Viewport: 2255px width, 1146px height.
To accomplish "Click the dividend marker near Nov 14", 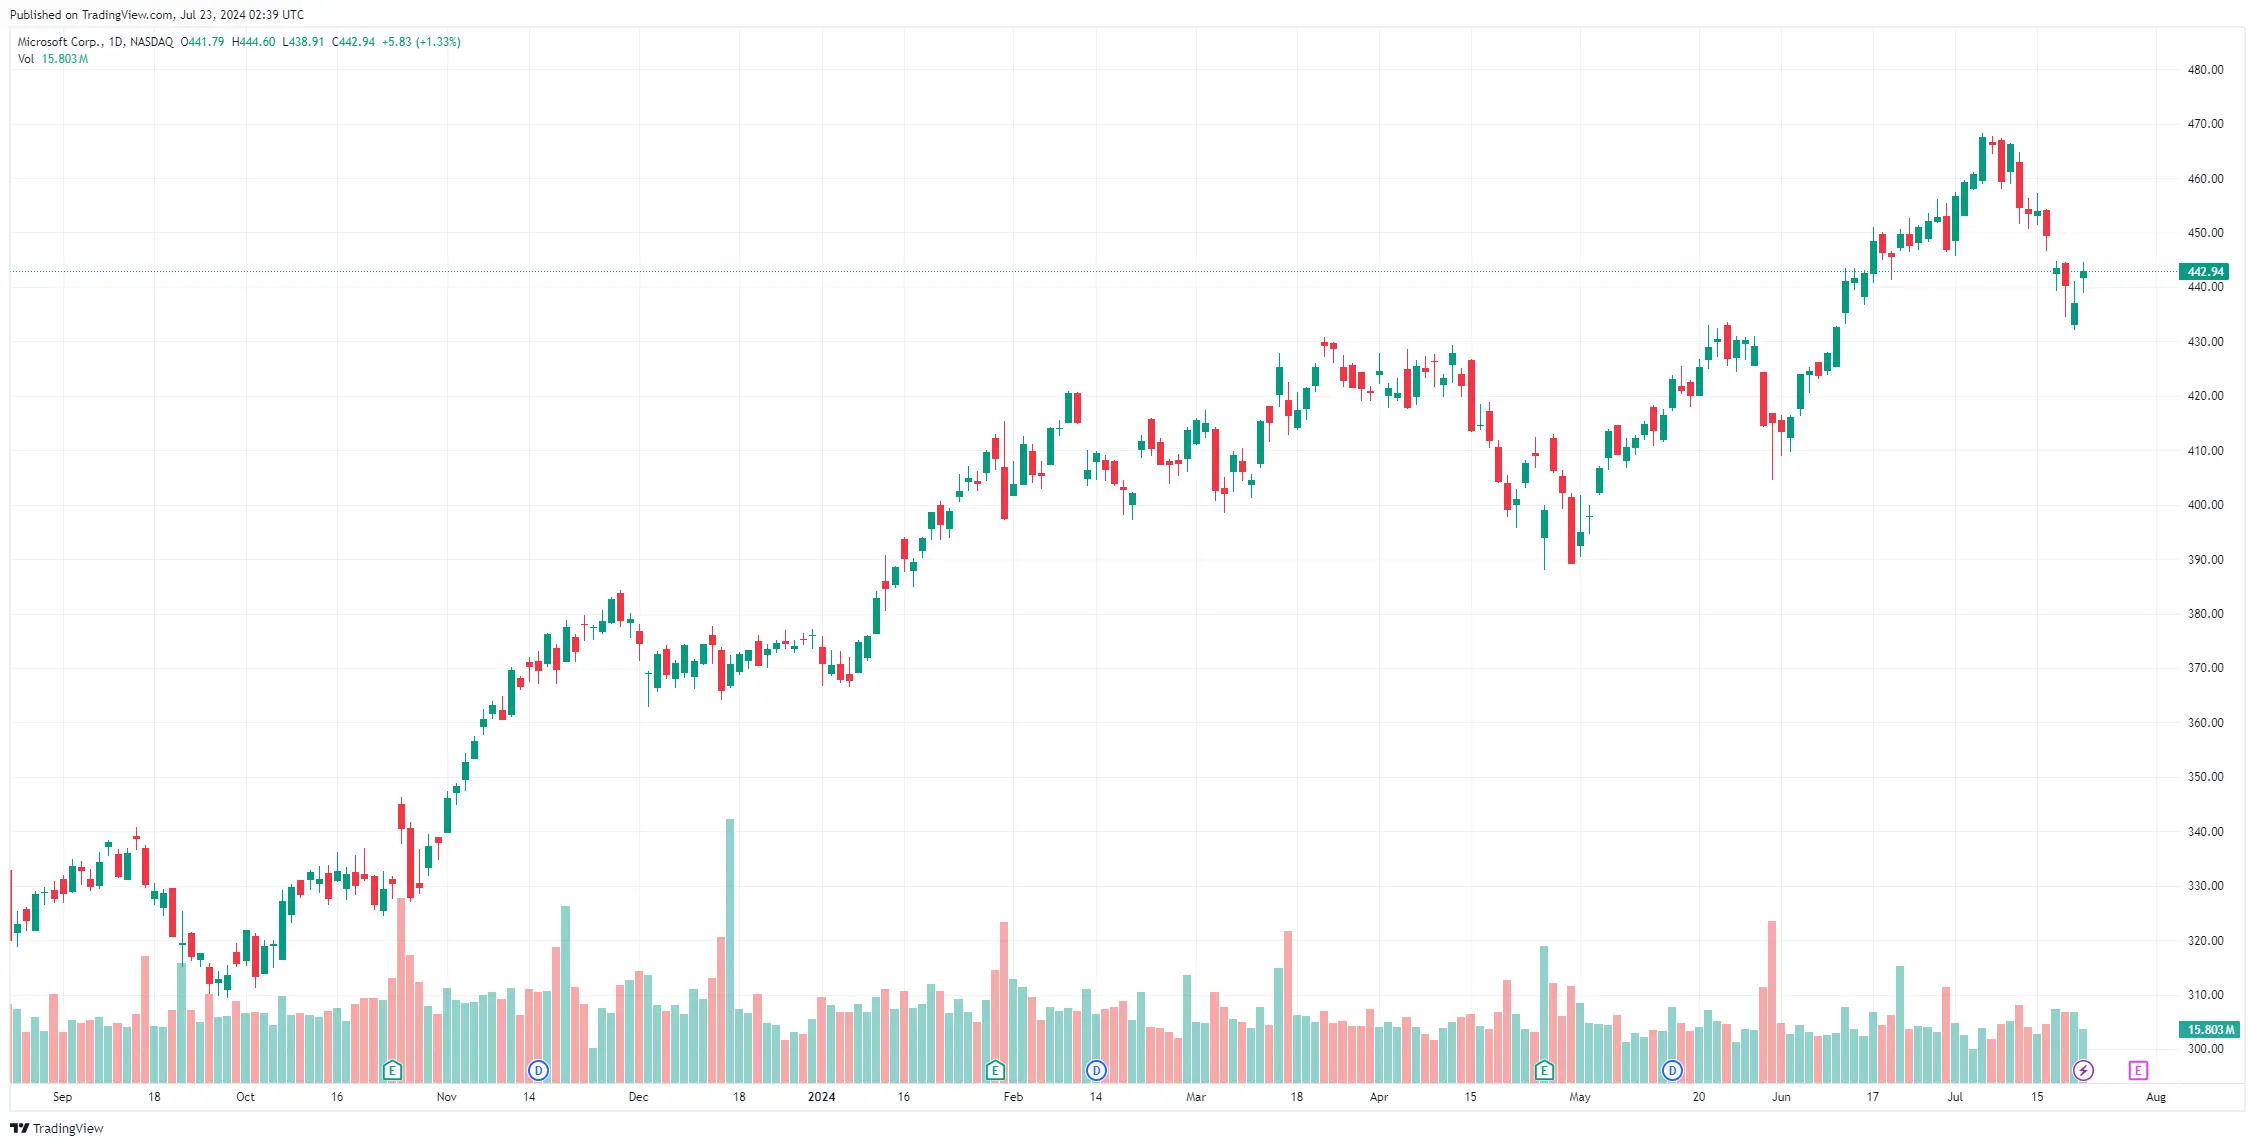I will (x=538, y=1071).
